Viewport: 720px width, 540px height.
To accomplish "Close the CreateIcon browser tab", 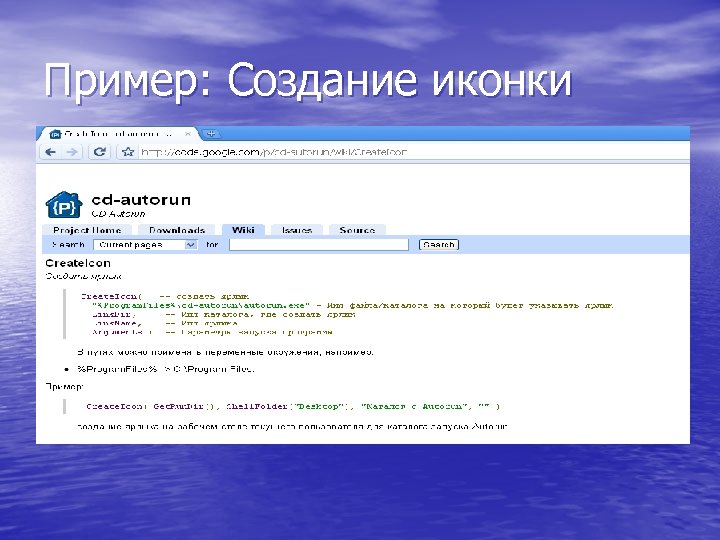I will tap(188, 134).
